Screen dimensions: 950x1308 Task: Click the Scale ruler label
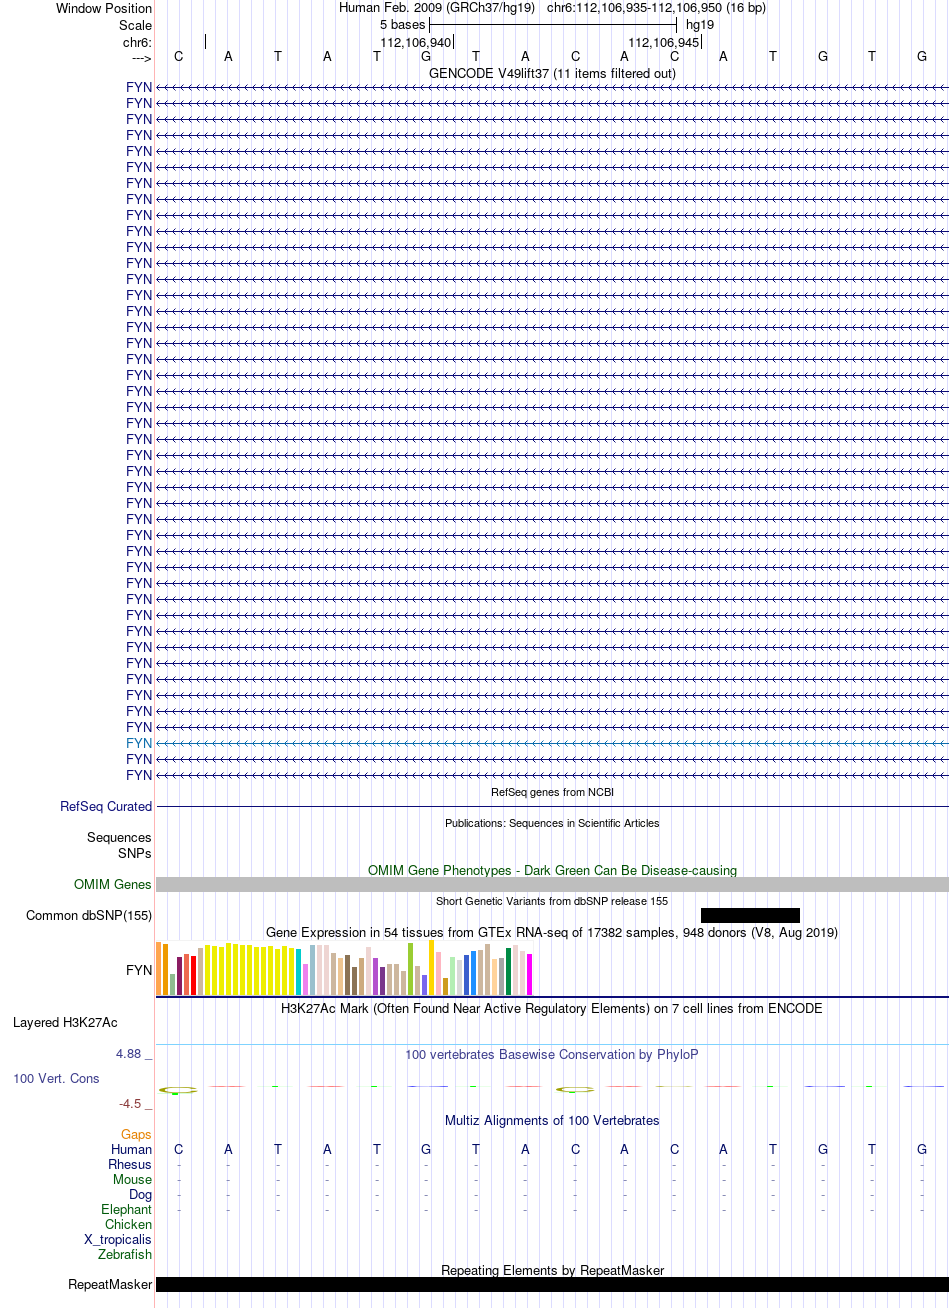(135, 25)
